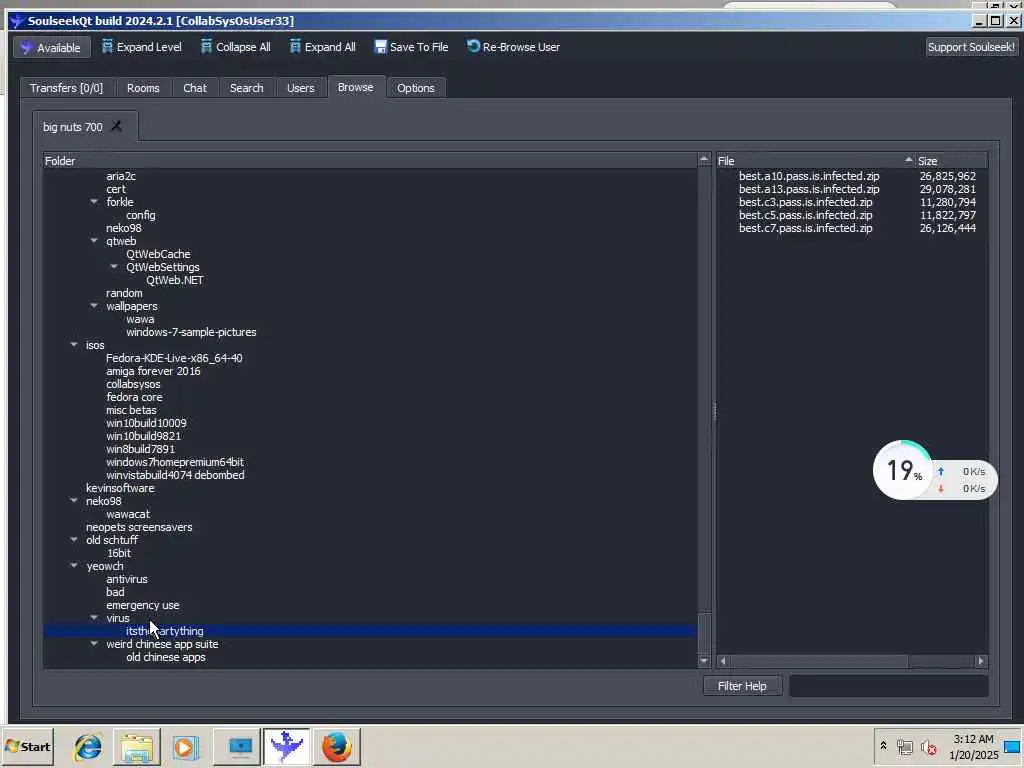Select Fedora-KDE-Live-x86_64-40 folder
Screen dimensions: 1024x768
[x=174, y=359]
